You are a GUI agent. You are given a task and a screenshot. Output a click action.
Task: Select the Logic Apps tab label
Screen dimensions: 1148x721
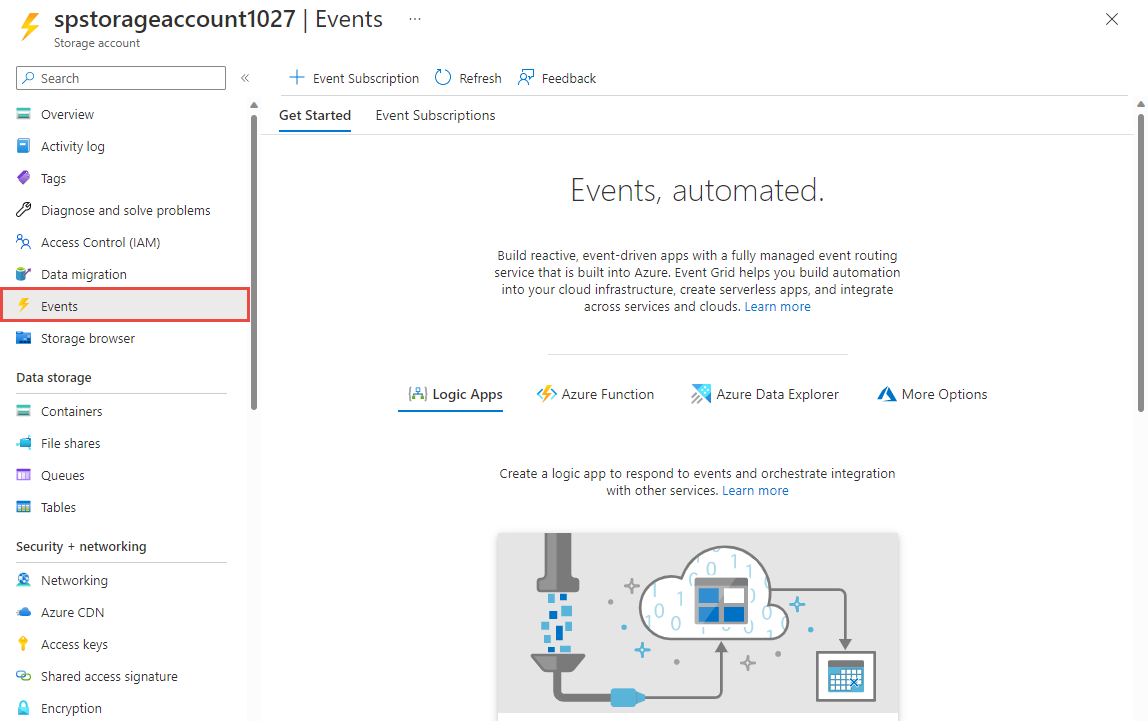tap(467, 394)
